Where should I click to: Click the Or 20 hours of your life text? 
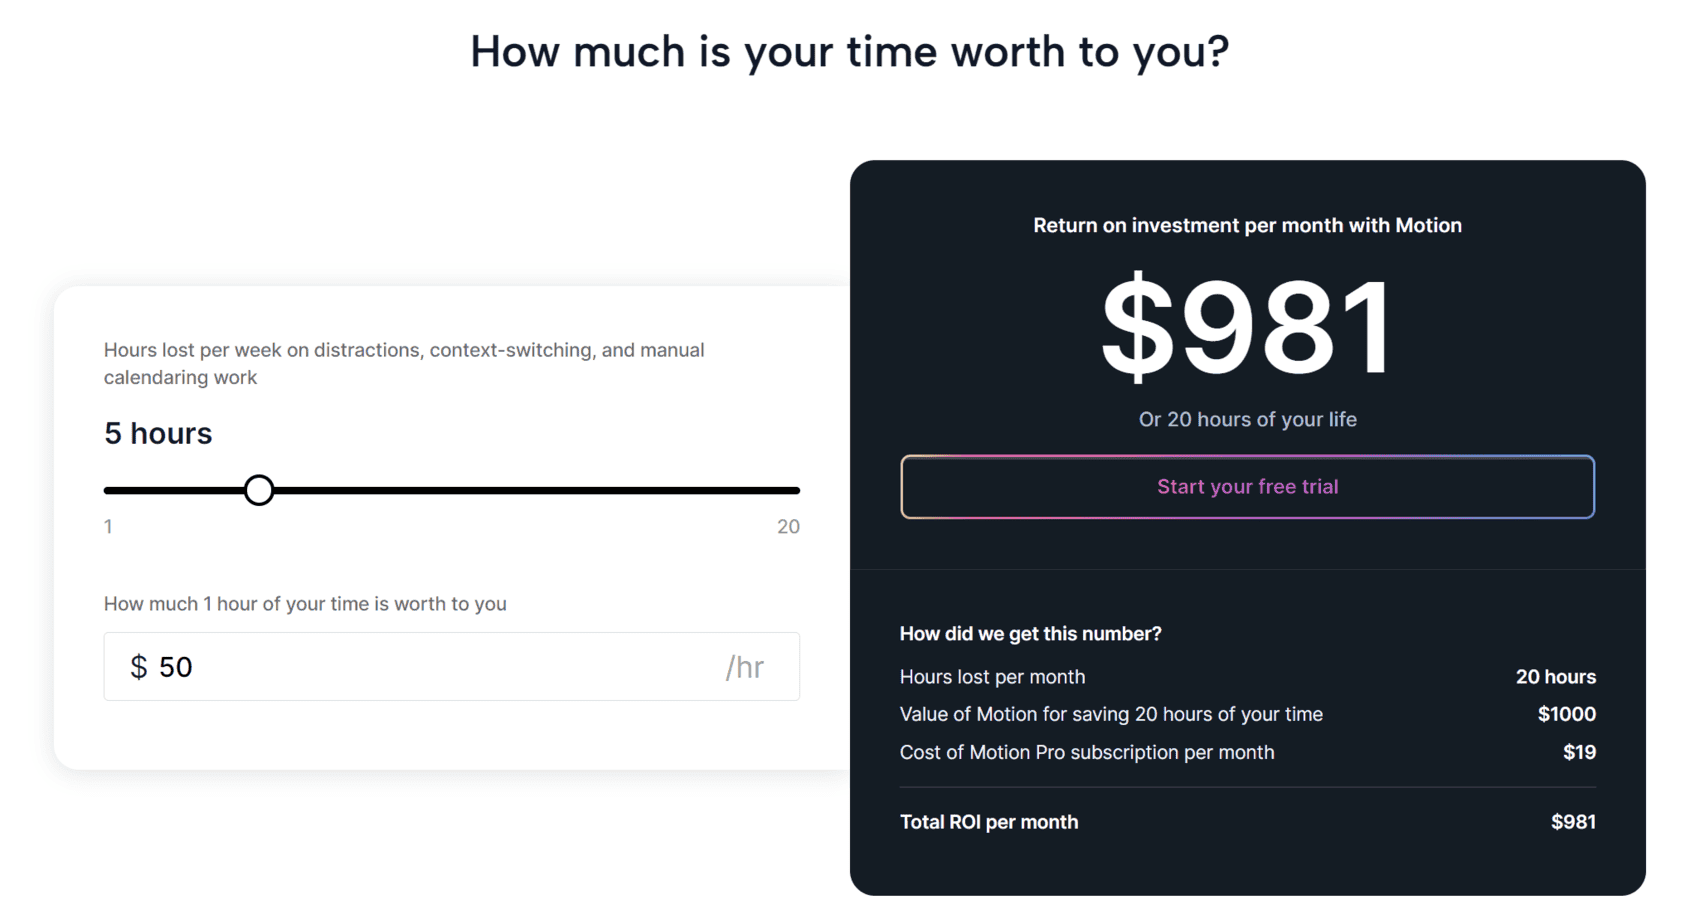pyautogui.click(x=1246, y=419)
